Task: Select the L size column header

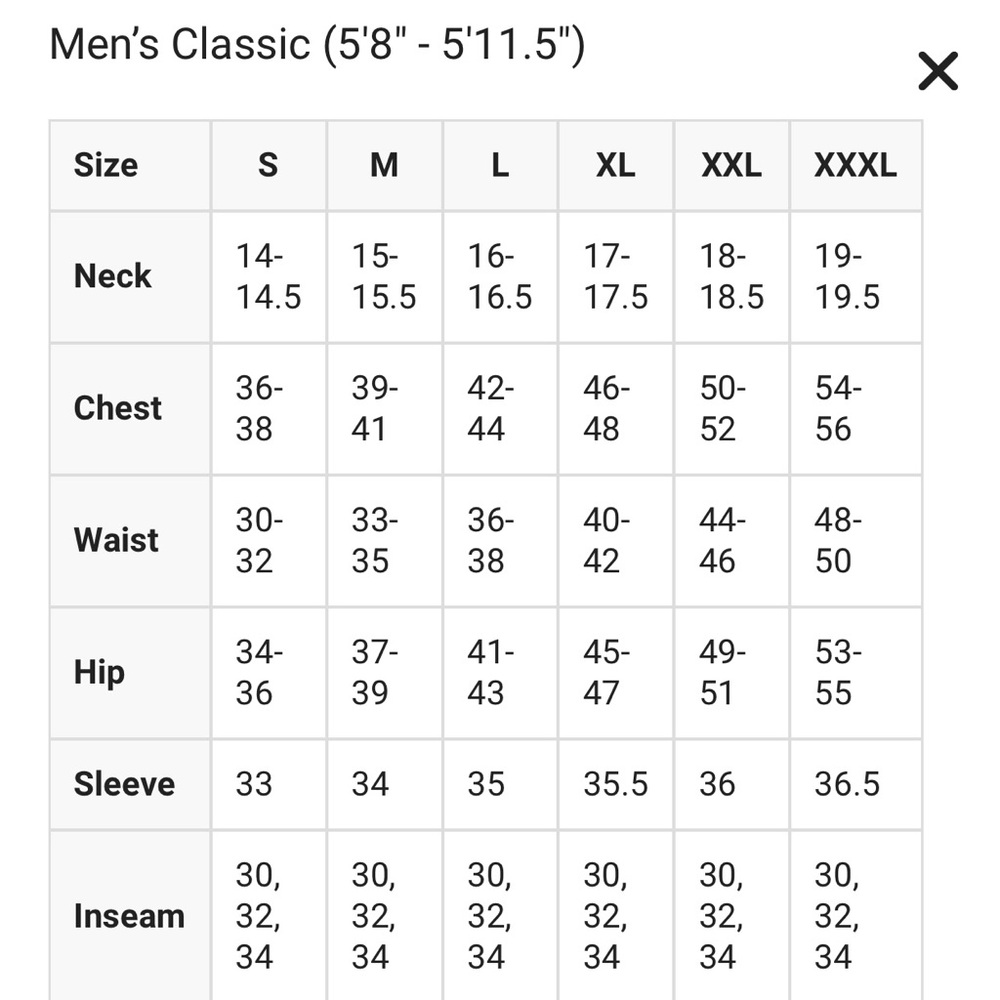Action: tap(501, 165)
